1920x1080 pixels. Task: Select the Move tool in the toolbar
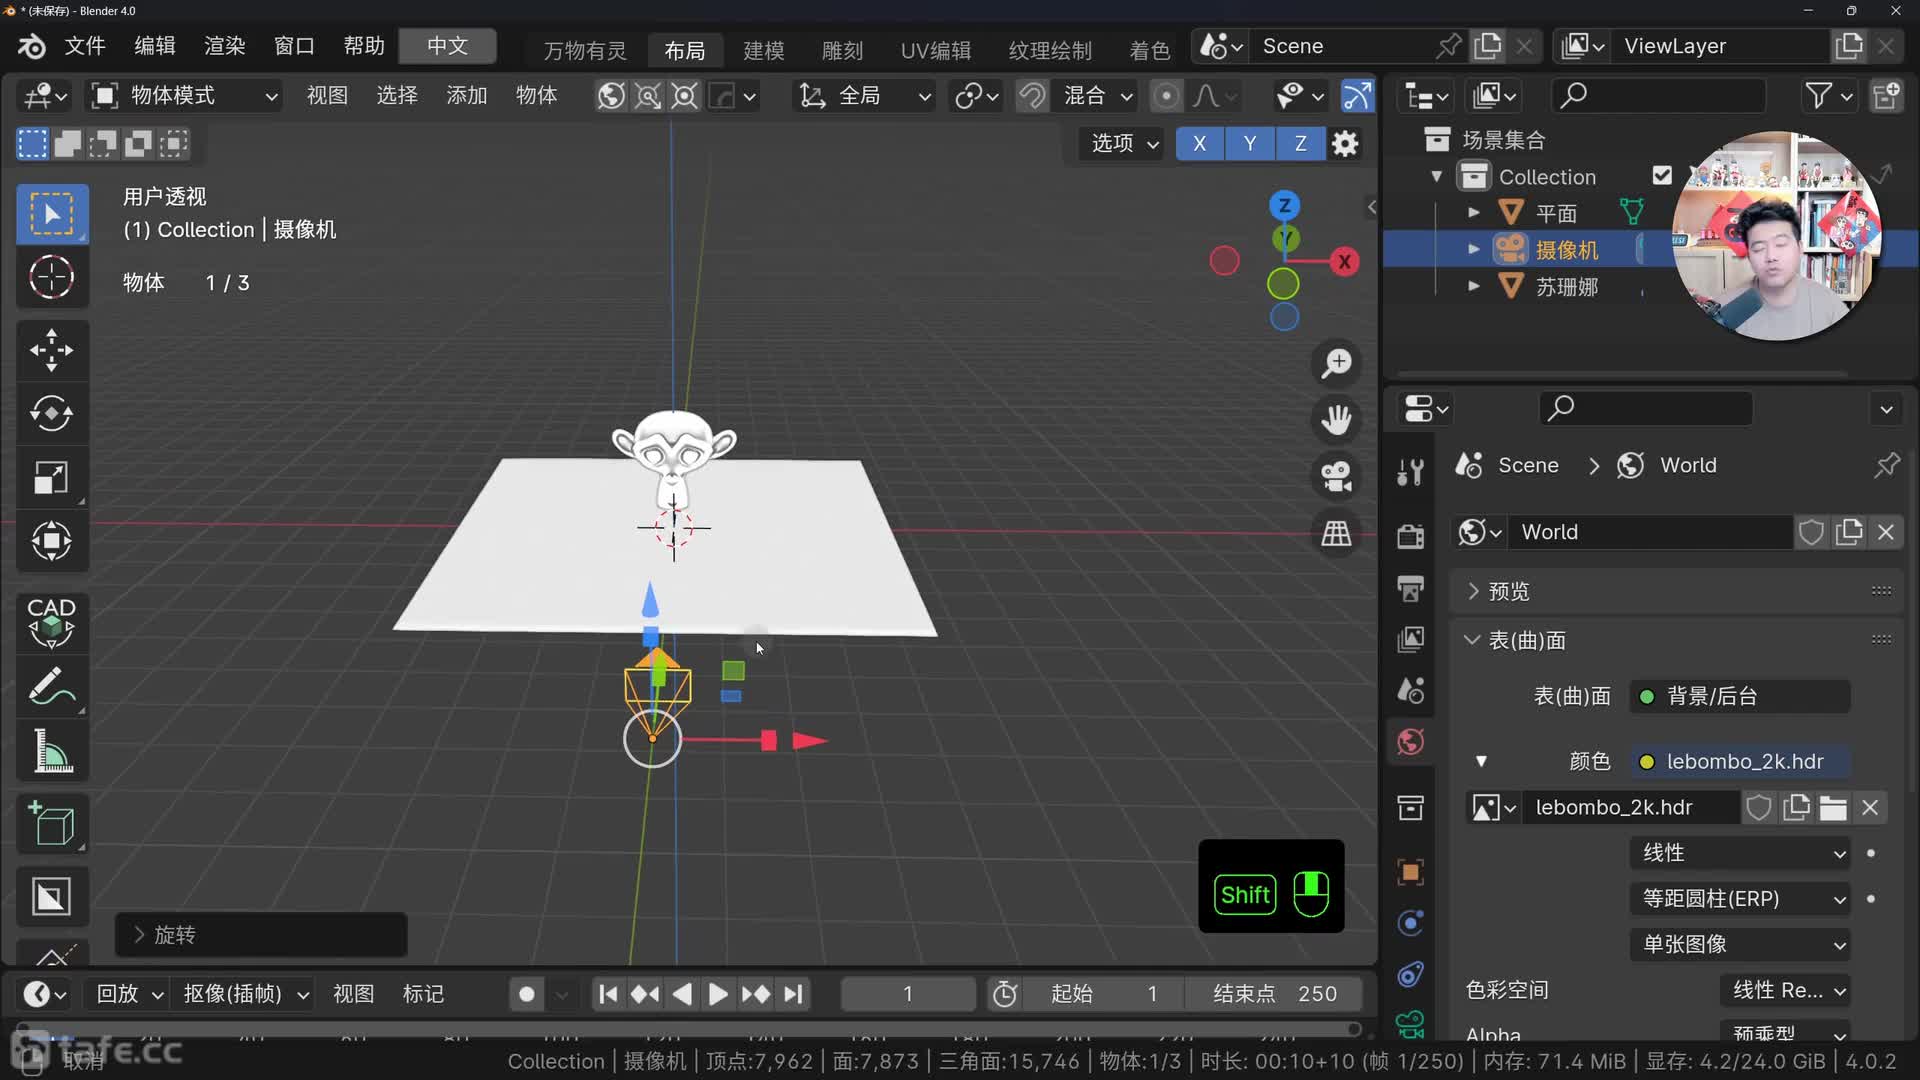52,350
